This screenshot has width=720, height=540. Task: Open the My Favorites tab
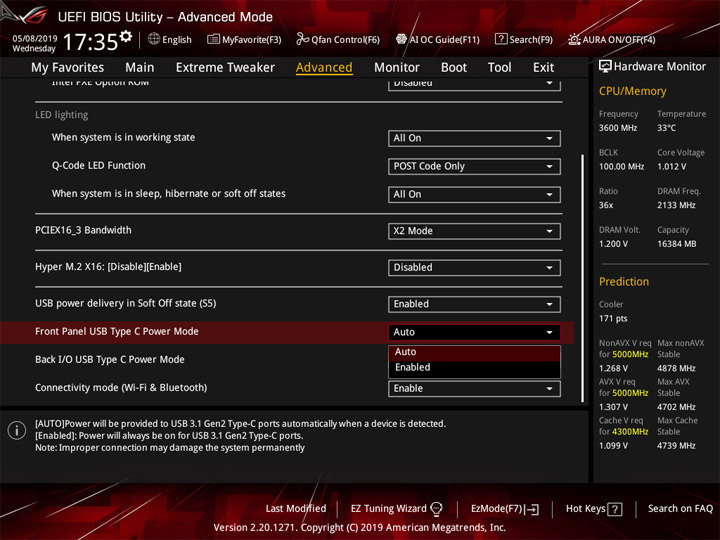(68, 68)
